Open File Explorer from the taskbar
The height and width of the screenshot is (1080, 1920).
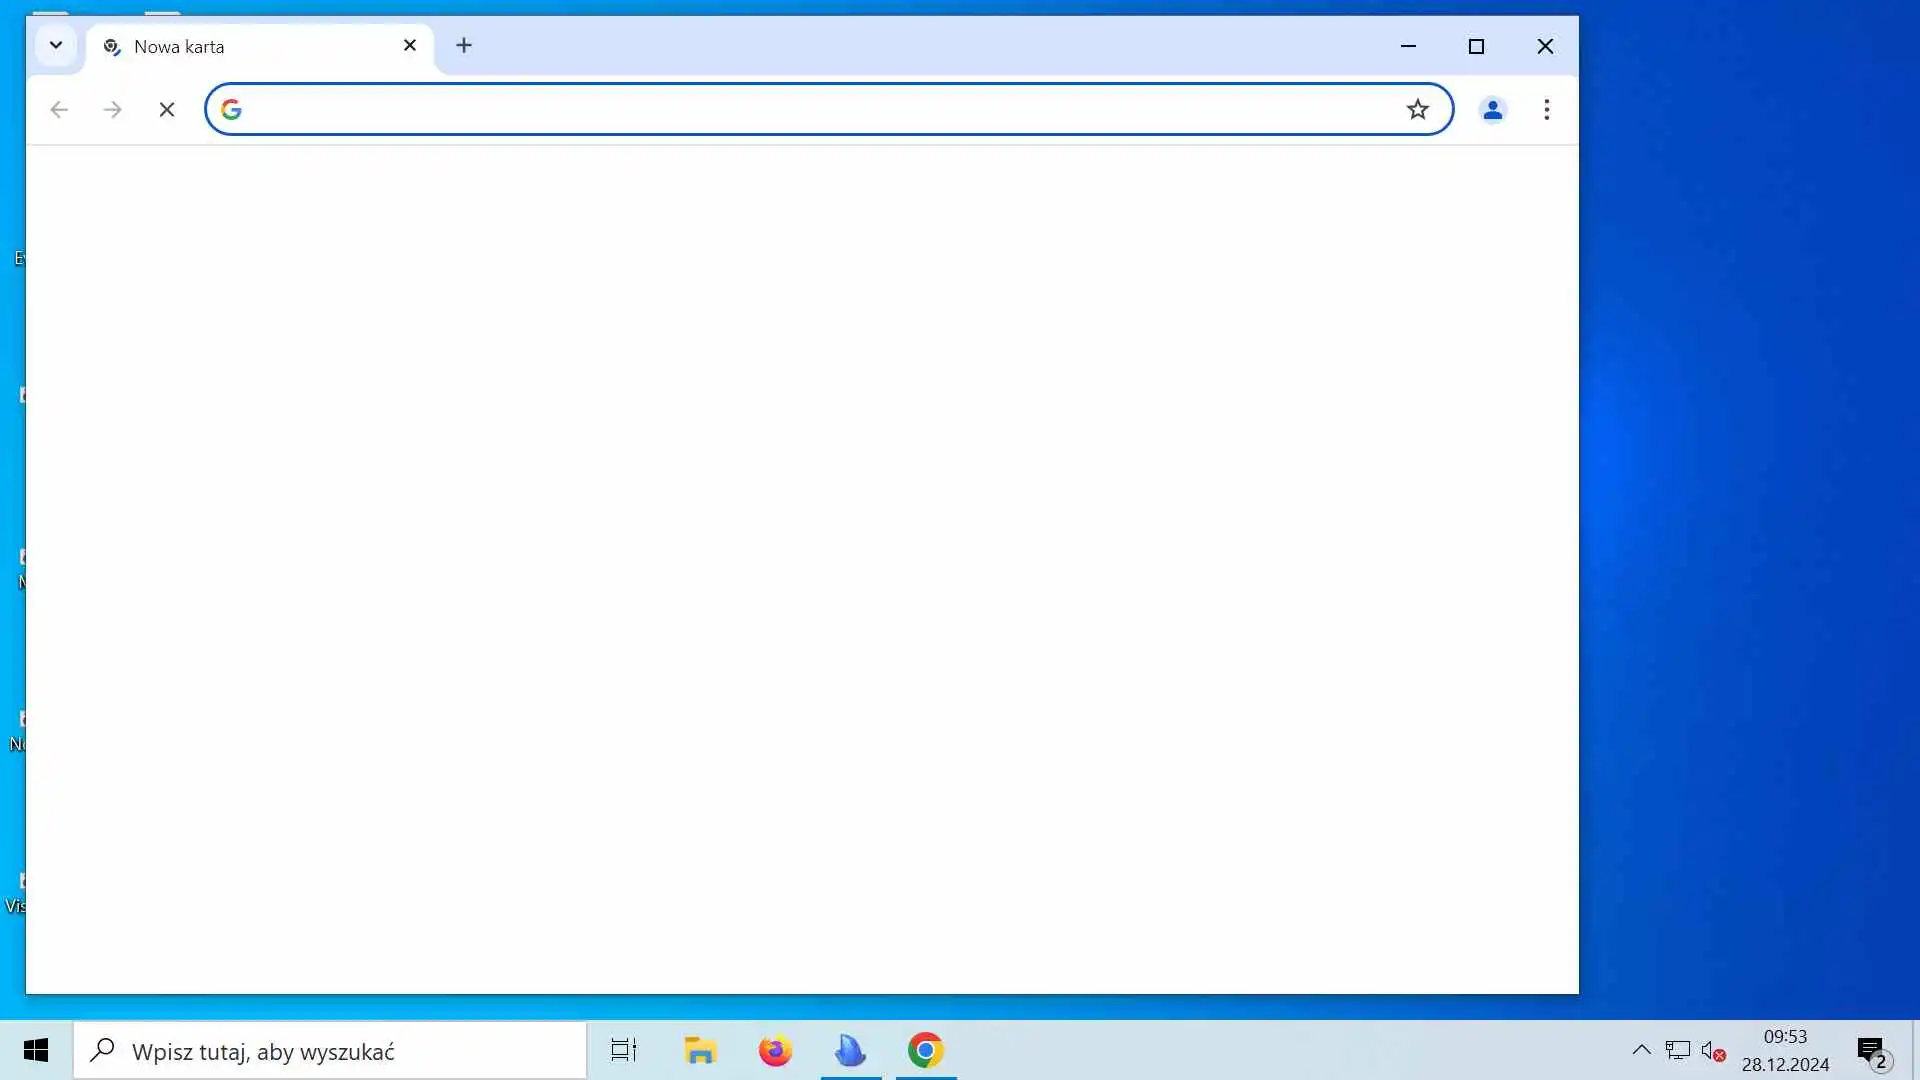click(700, 1051)
